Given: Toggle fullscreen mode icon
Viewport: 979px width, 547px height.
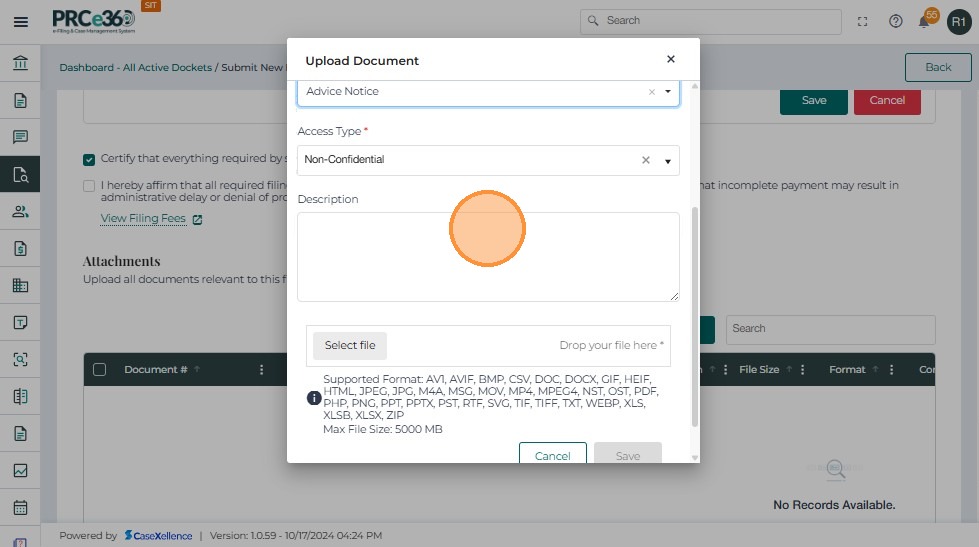Looking at the screenshot, I should click(863, 21).
